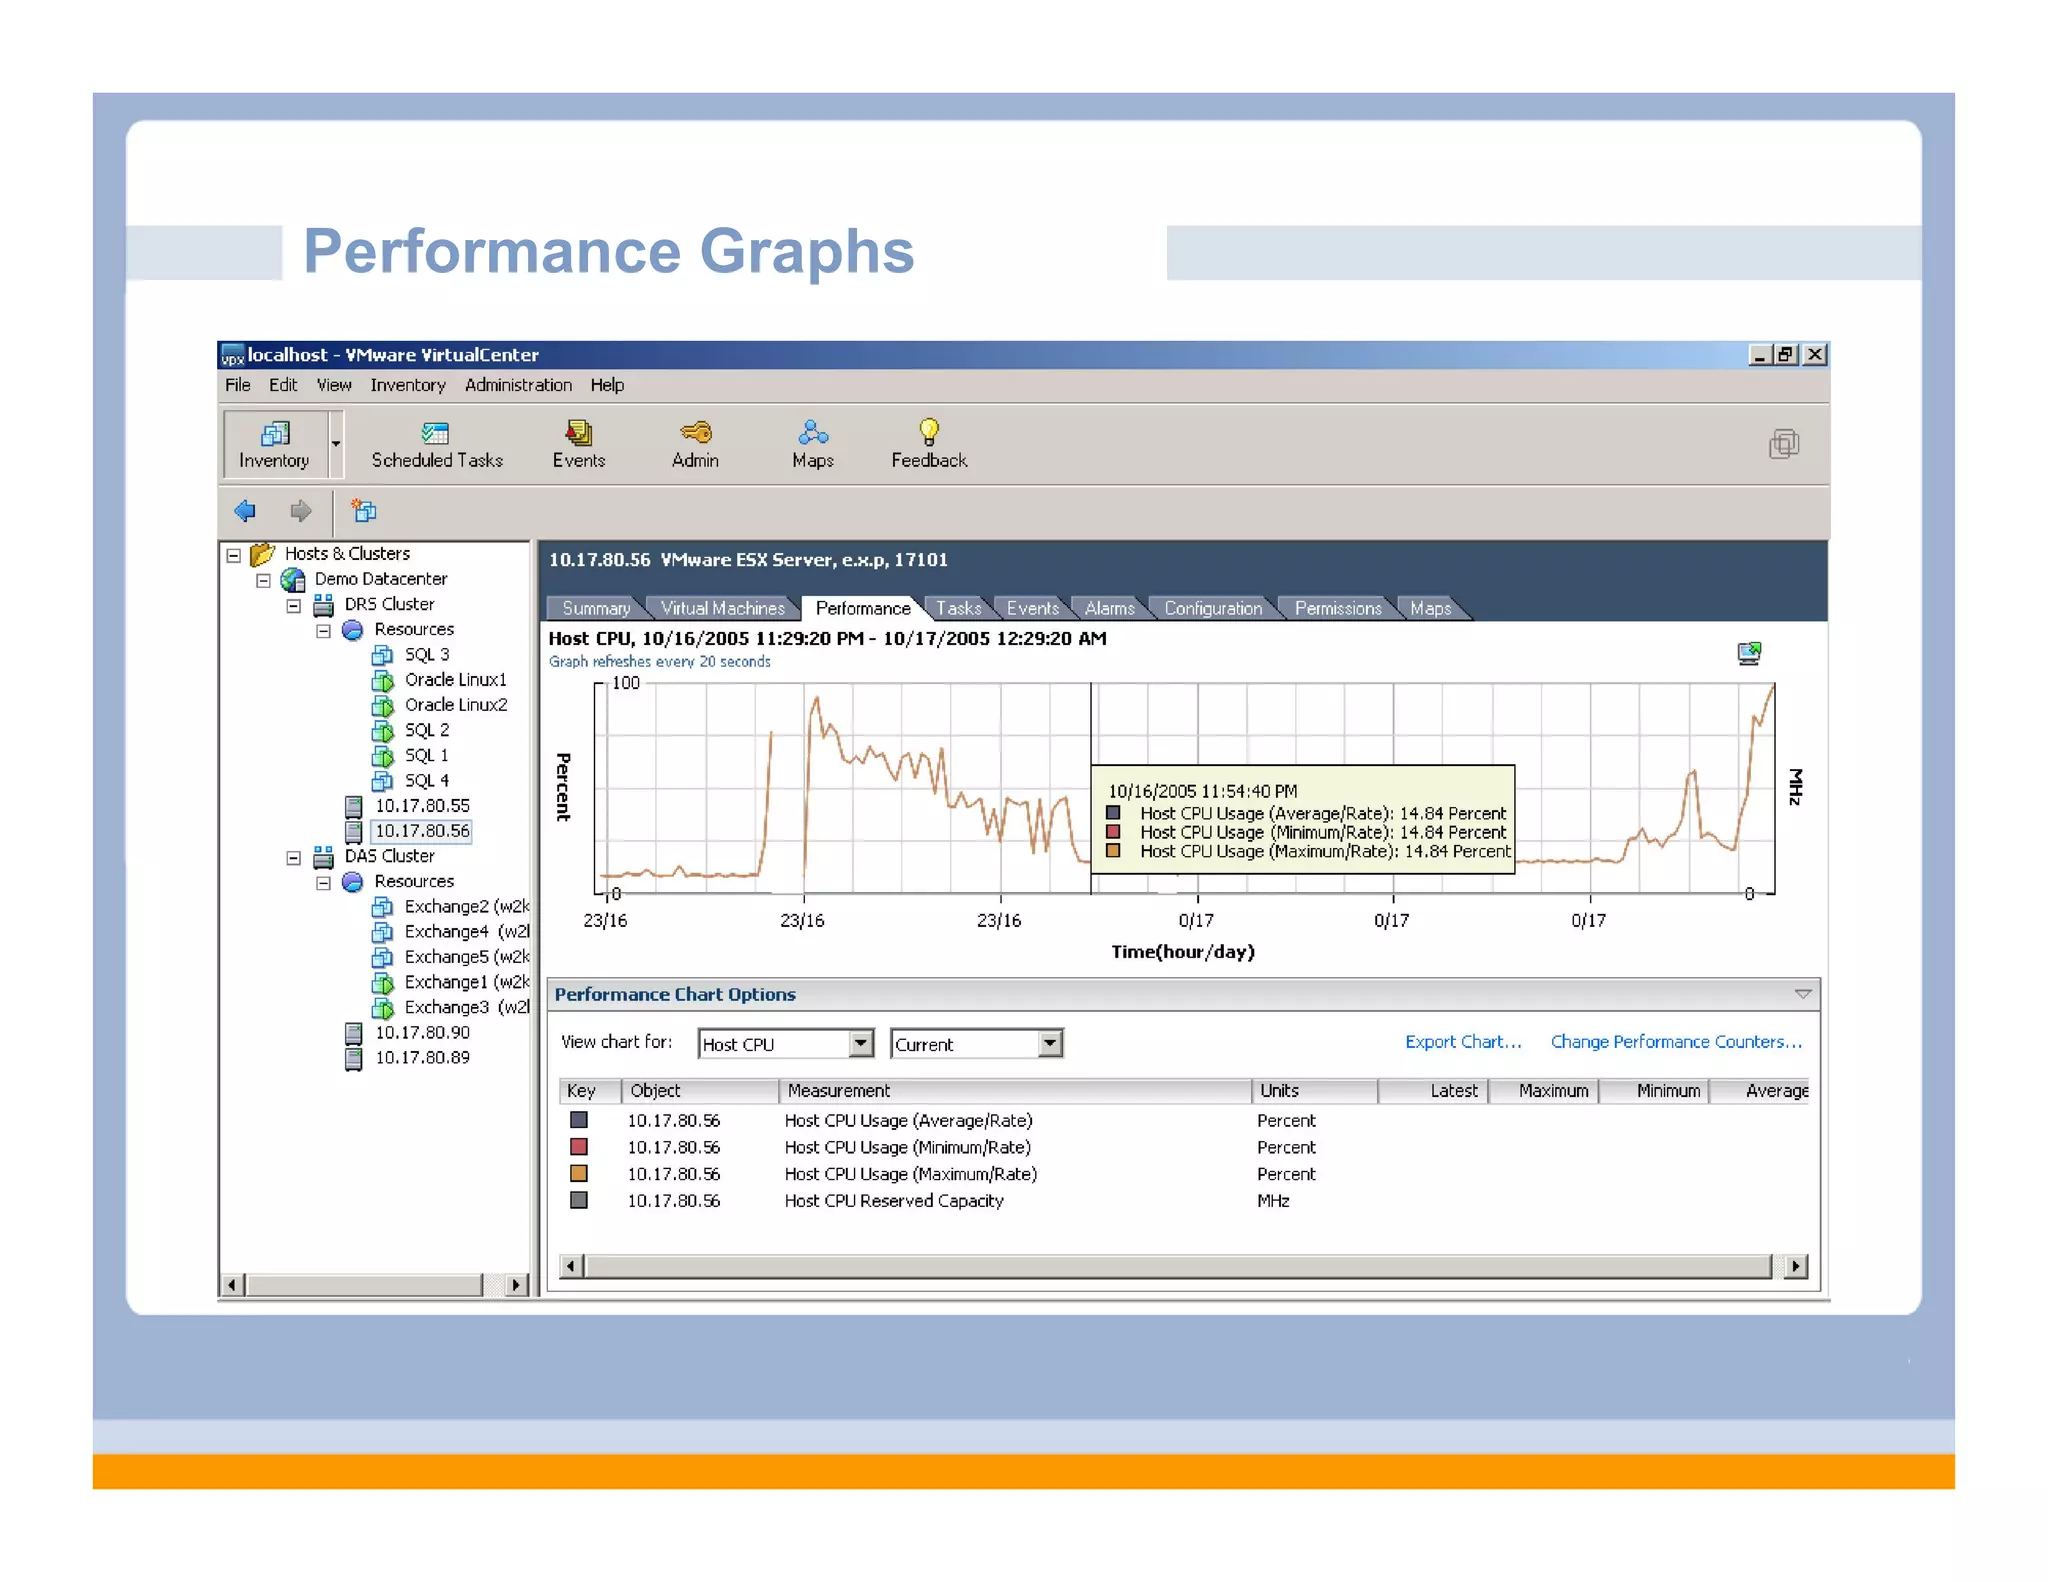Click the Export Chart link

[1463, 1042]
